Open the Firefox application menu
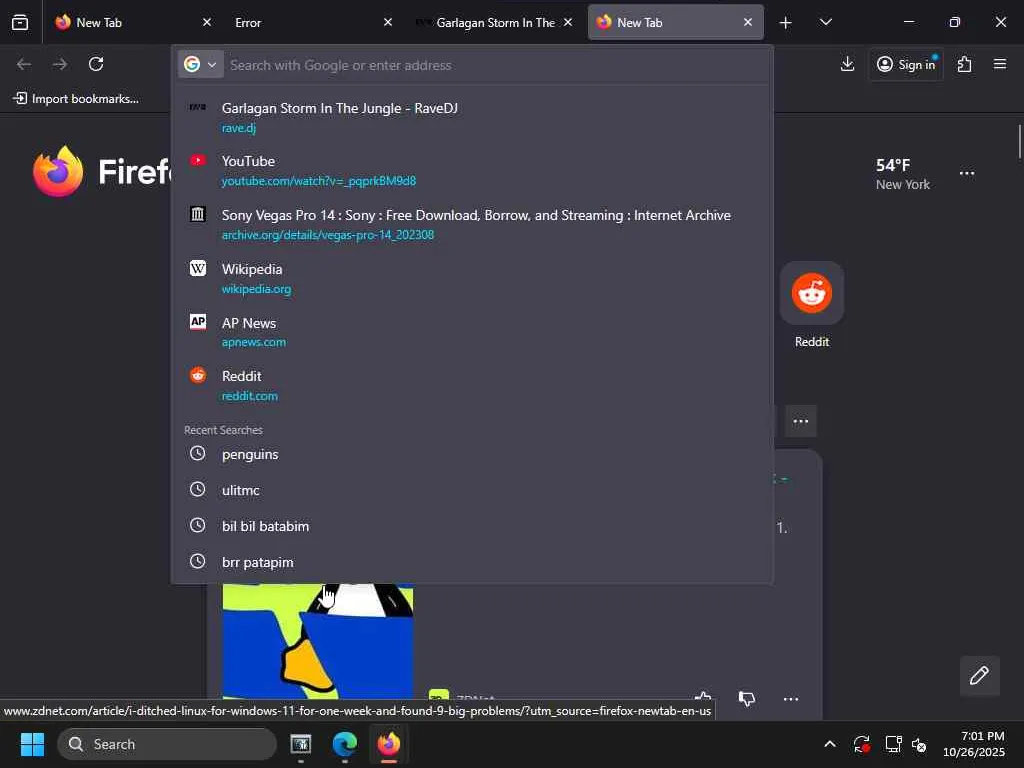The image size is (1024, 768). [1000, 64]
